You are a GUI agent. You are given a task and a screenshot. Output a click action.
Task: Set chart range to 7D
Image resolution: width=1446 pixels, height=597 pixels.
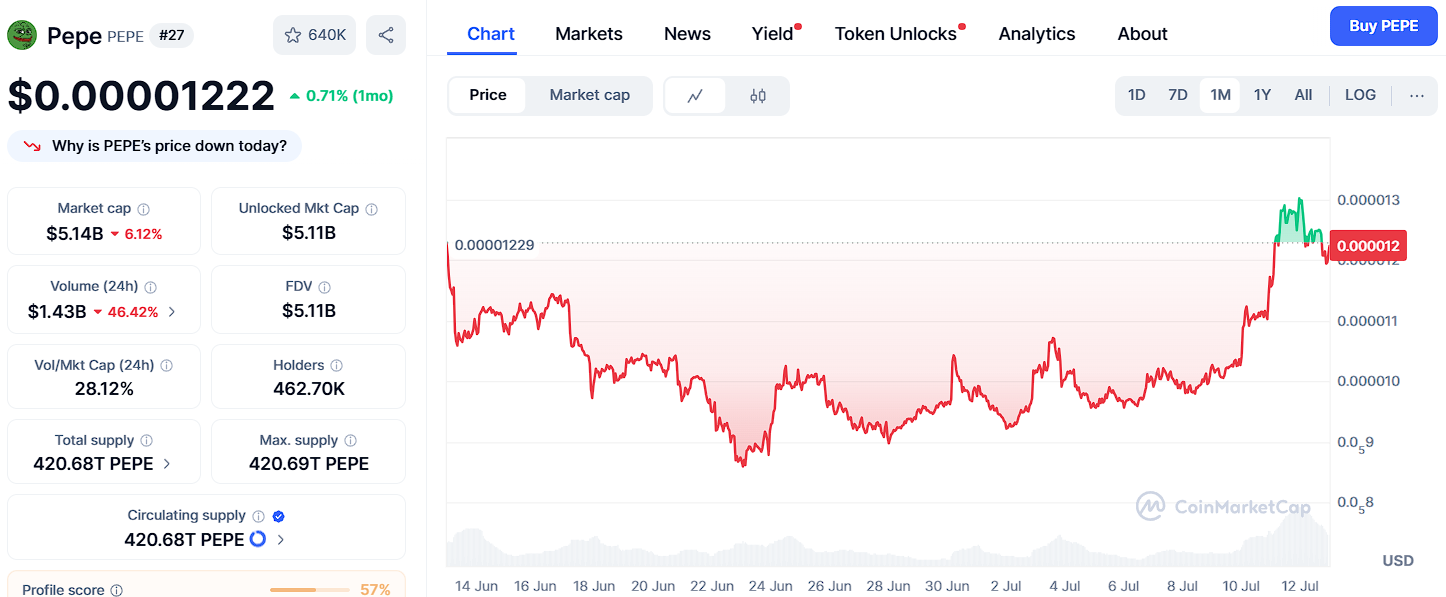click(1178, 95)
